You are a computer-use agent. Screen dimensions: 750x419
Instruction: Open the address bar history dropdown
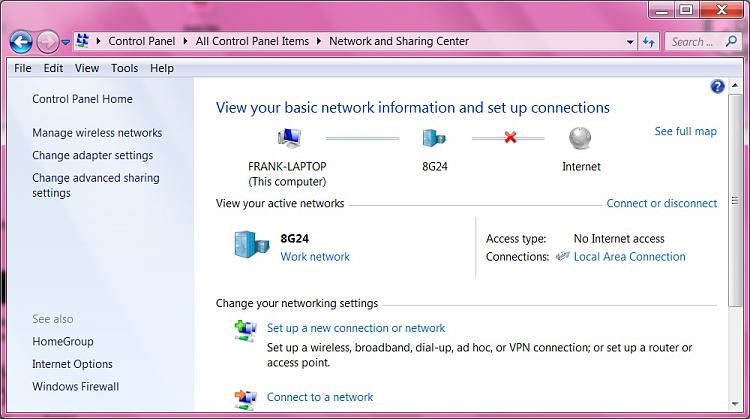[630, 42]
